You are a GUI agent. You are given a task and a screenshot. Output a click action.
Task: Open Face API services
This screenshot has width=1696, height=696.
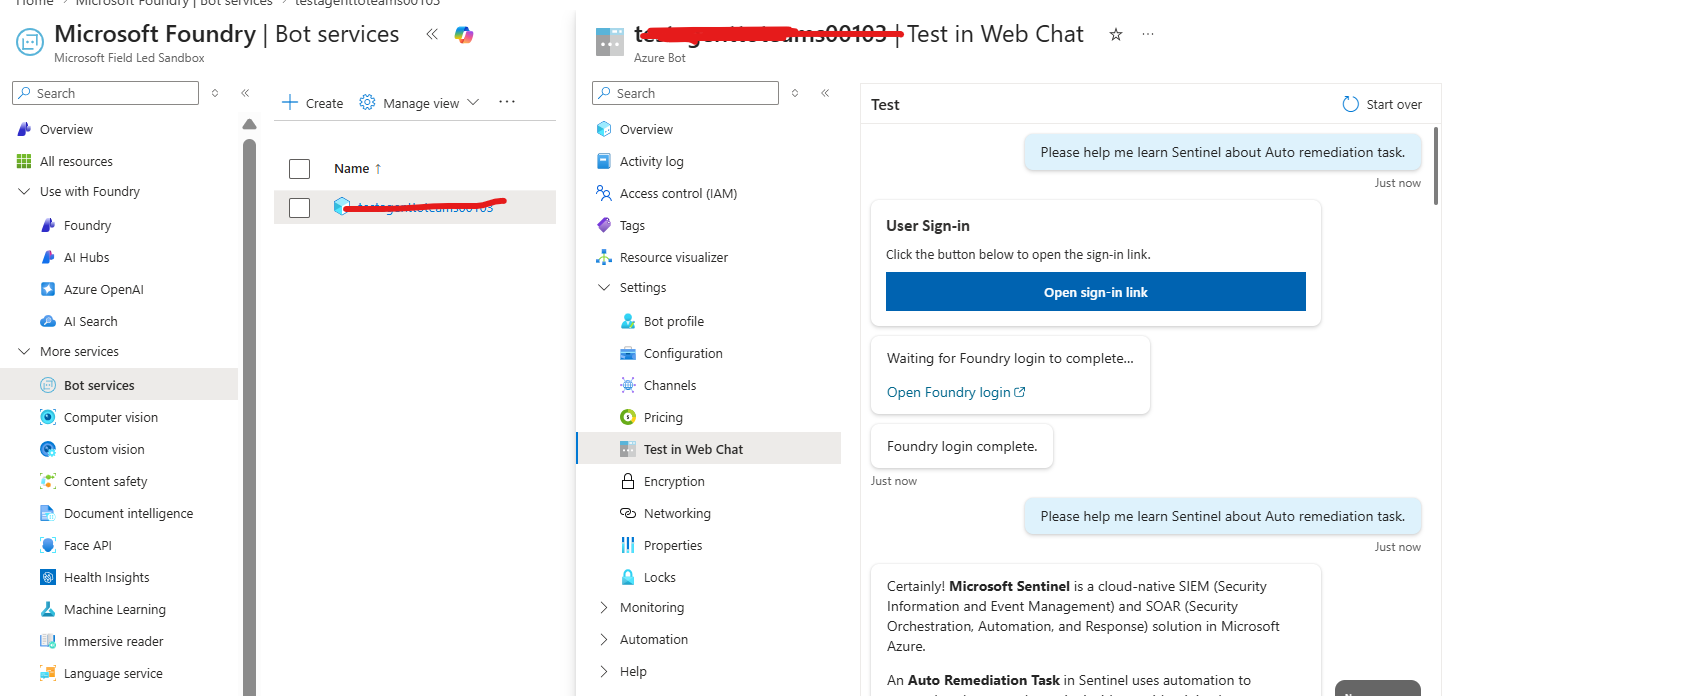[87, 545]
